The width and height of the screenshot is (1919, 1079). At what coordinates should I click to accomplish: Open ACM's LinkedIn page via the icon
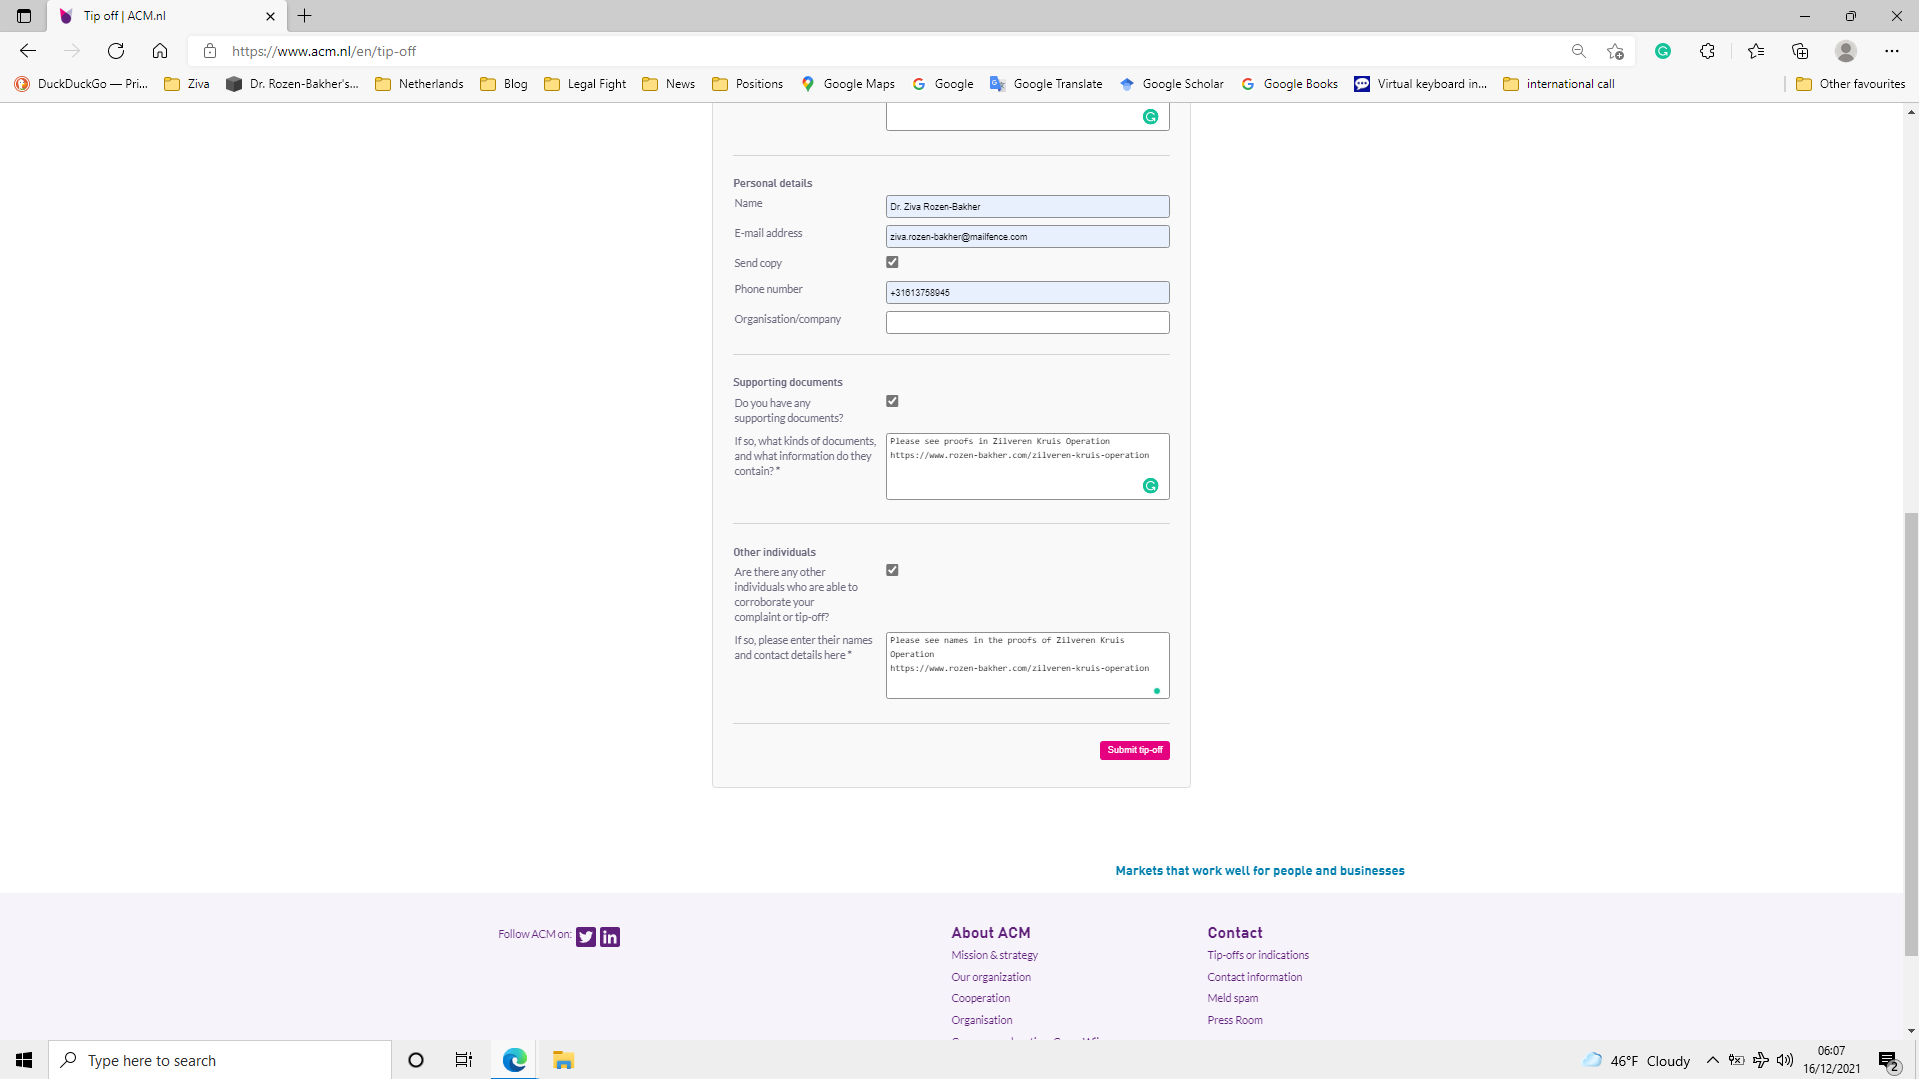609,936
